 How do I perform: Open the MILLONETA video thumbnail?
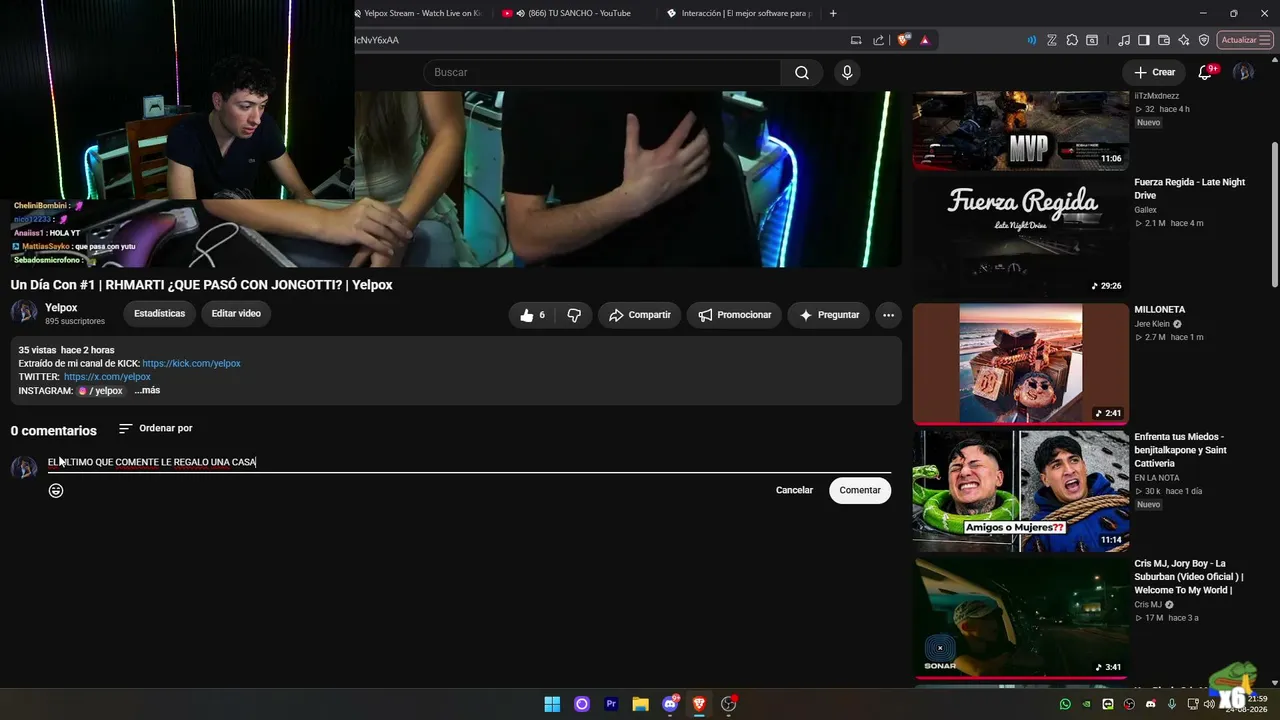[x=1020, y=364]
